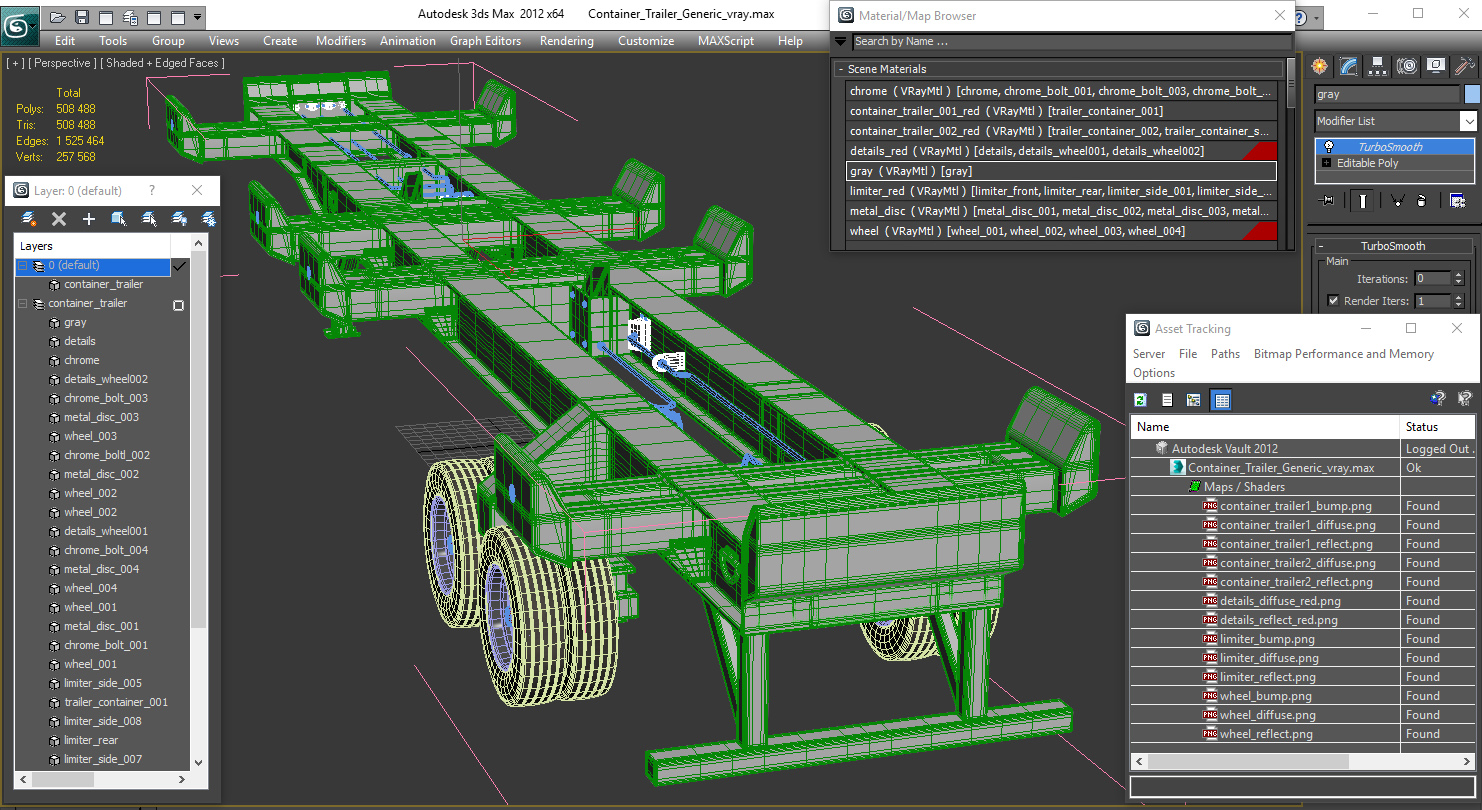
Task: Select the limiter_rear layer object
Action: point(91,740)
